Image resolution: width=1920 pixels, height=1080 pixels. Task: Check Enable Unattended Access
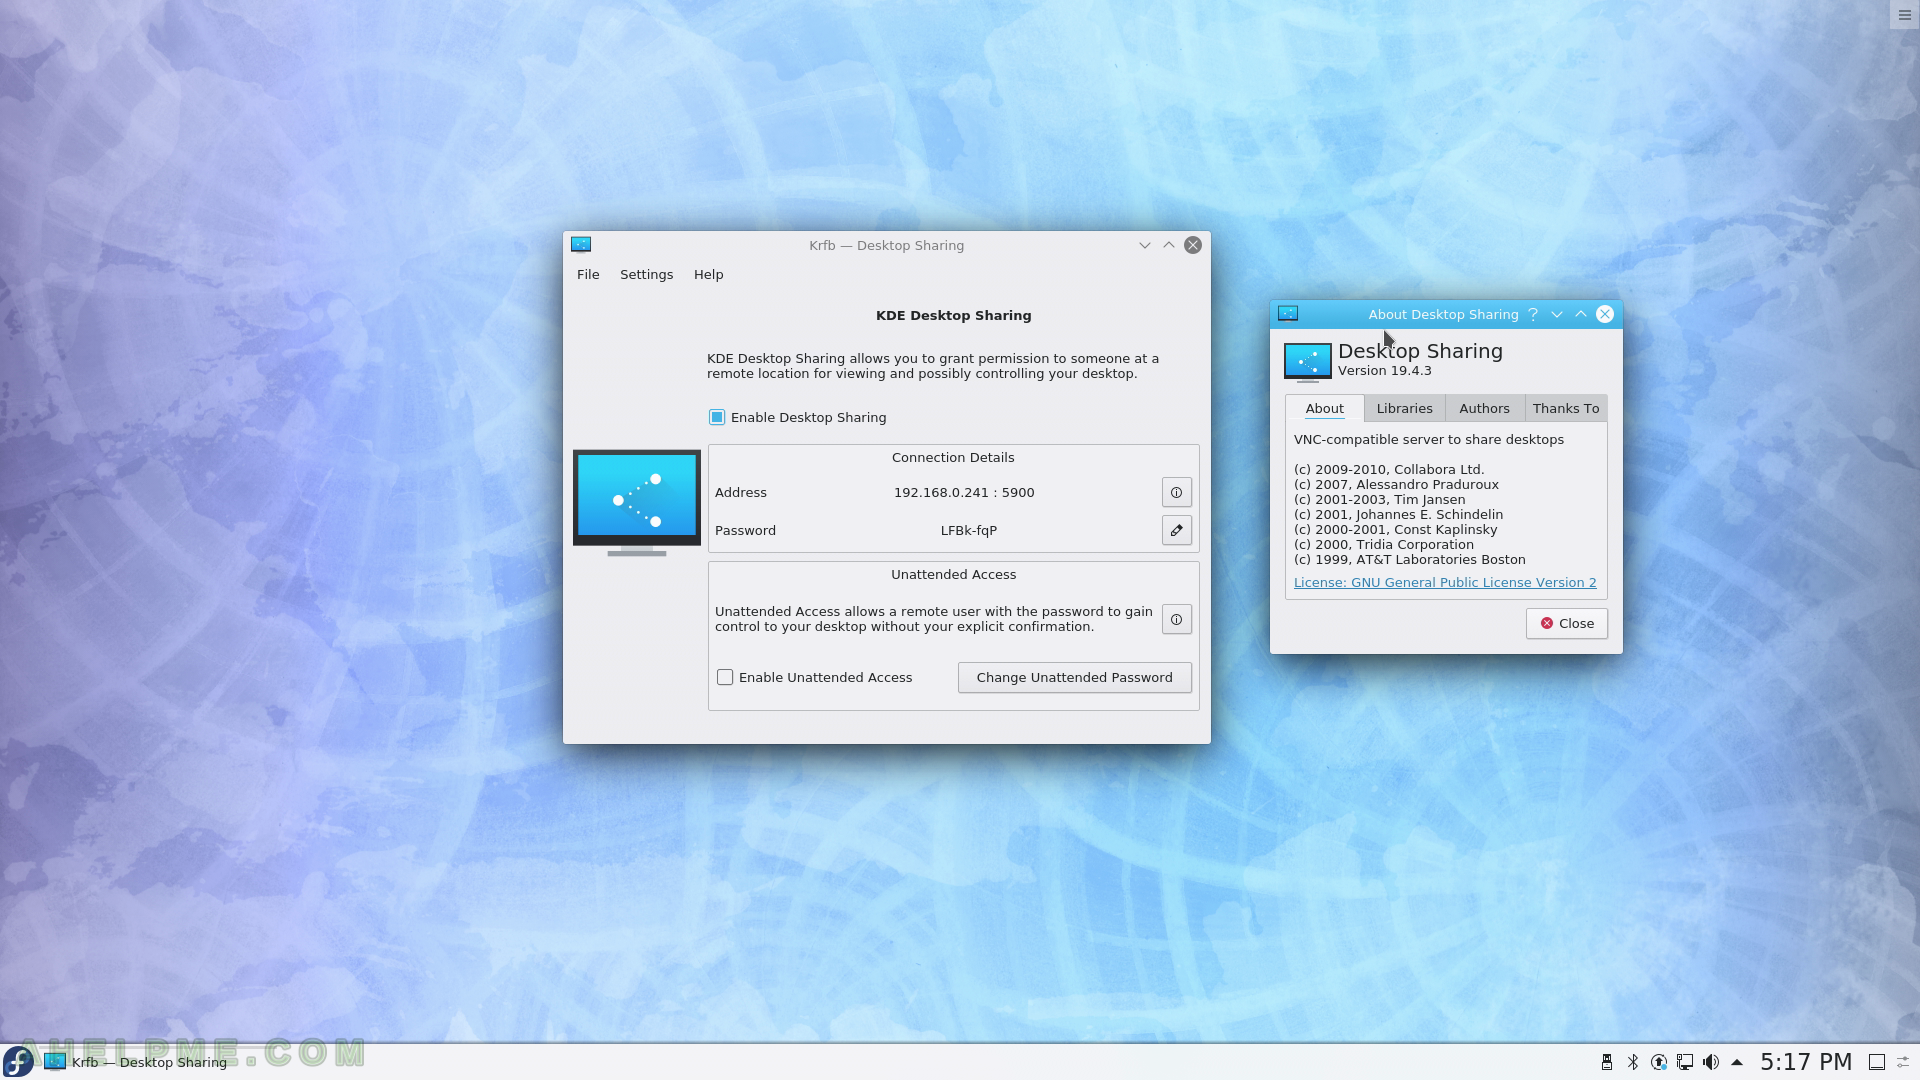725,677
